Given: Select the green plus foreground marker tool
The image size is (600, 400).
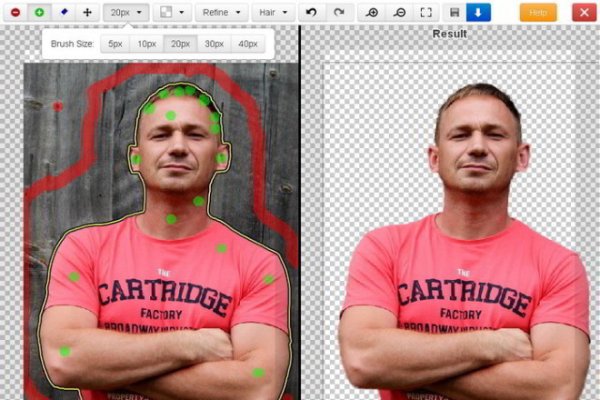Looking at the screenshot, I should point(39,13).
